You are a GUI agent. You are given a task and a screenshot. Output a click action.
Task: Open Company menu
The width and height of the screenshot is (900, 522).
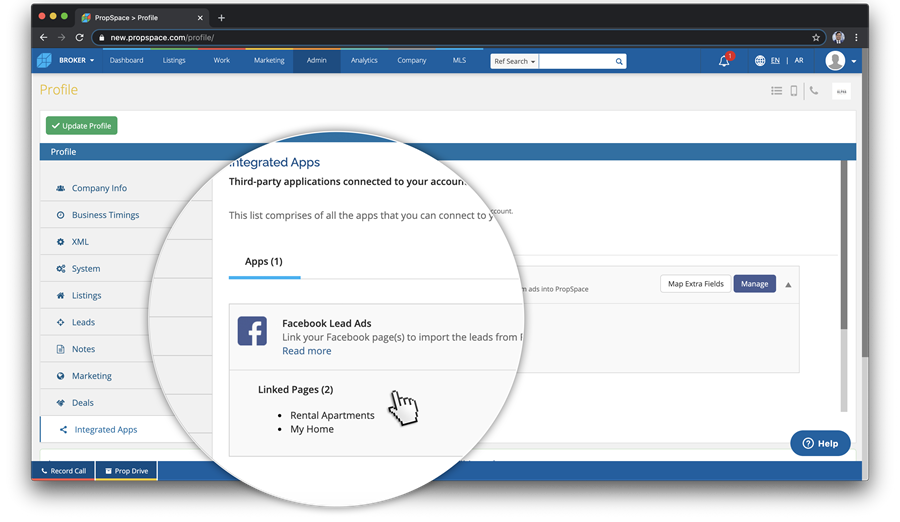click(x=412, y=60)
